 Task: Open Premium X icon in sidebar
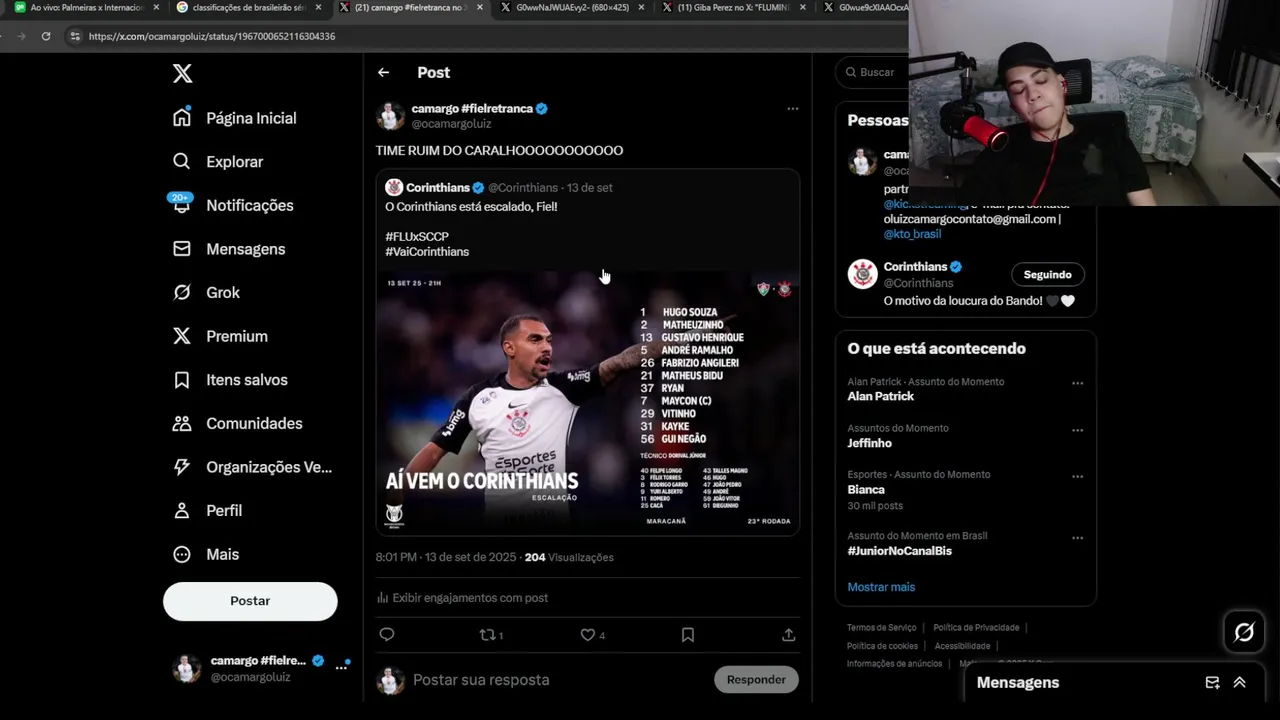point(181,336)
